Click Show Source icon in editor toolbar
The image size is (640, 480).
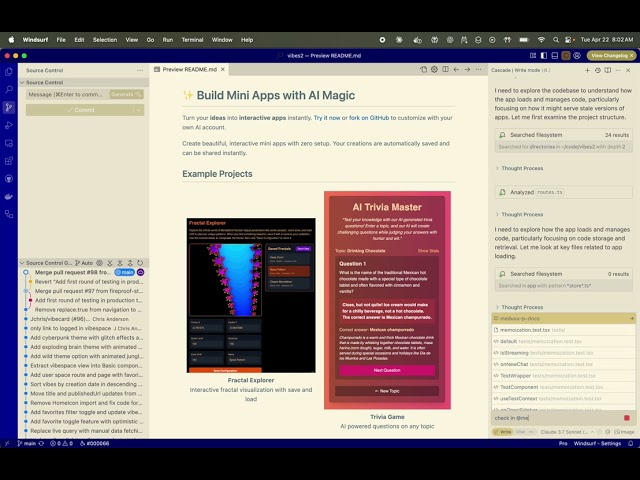click(423, 69)
